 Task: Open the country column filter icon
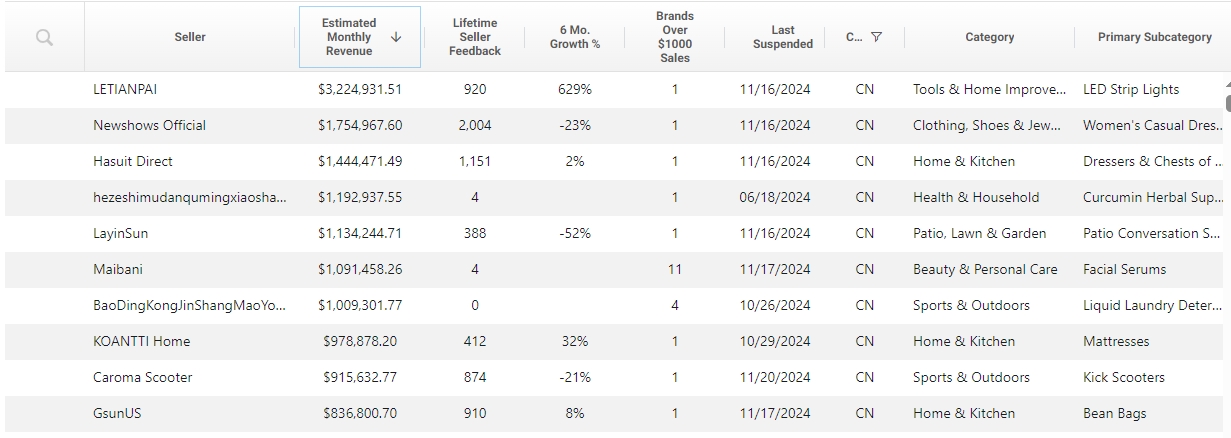click(876, 37)
